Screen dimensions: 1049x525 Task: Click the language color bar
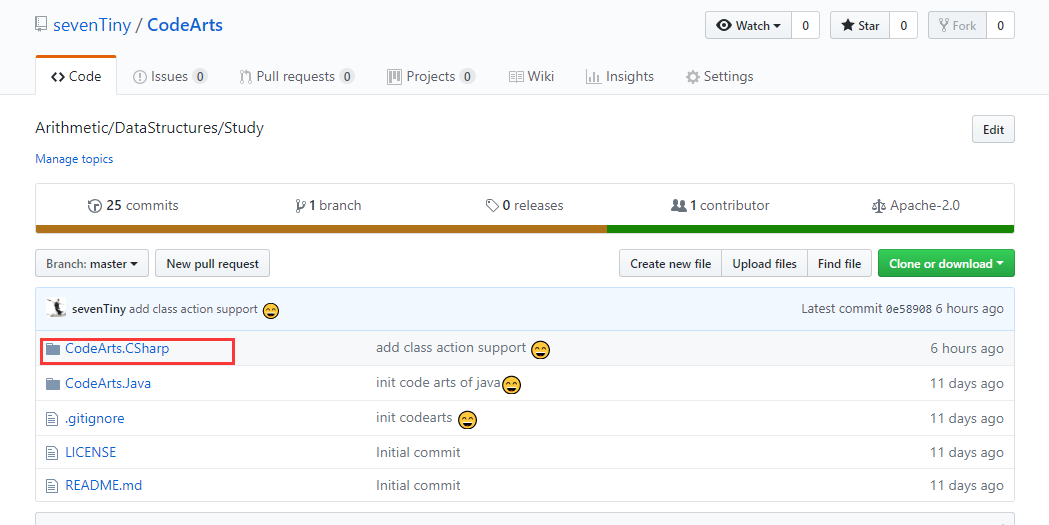pos(524,228)
